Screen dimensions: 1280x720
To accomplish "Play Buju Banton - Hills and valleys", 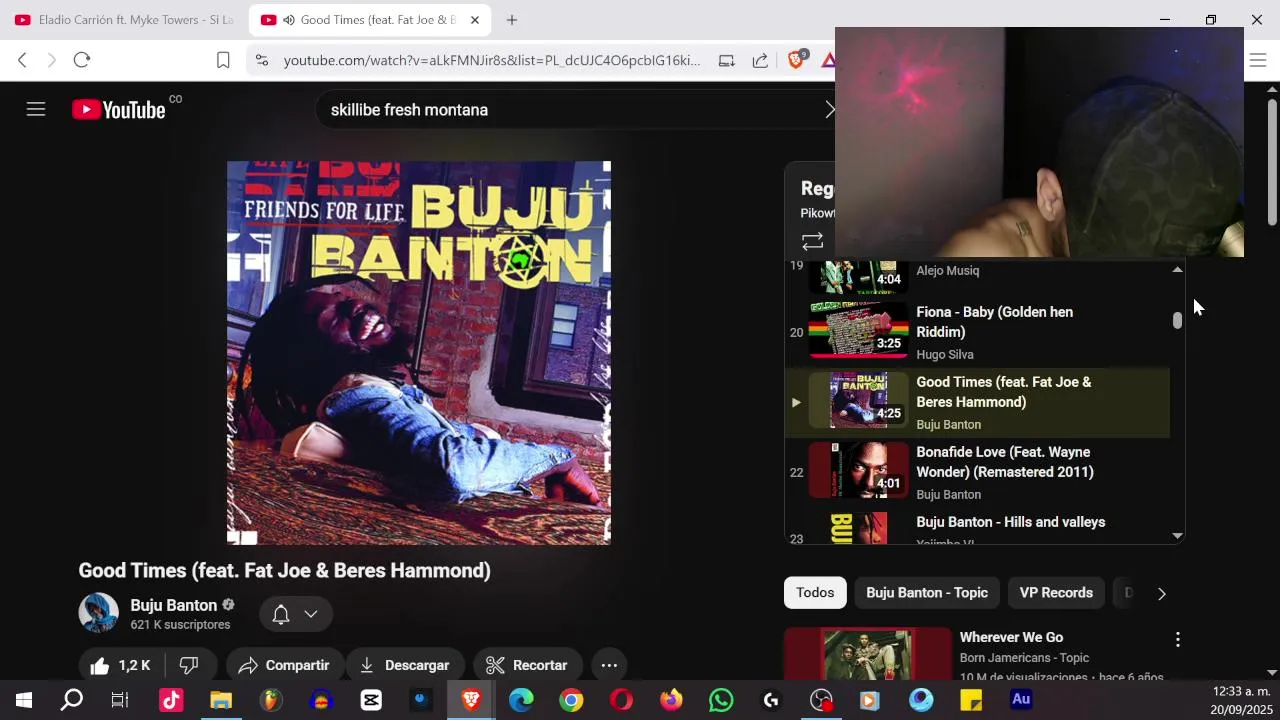I will 1011,522.
